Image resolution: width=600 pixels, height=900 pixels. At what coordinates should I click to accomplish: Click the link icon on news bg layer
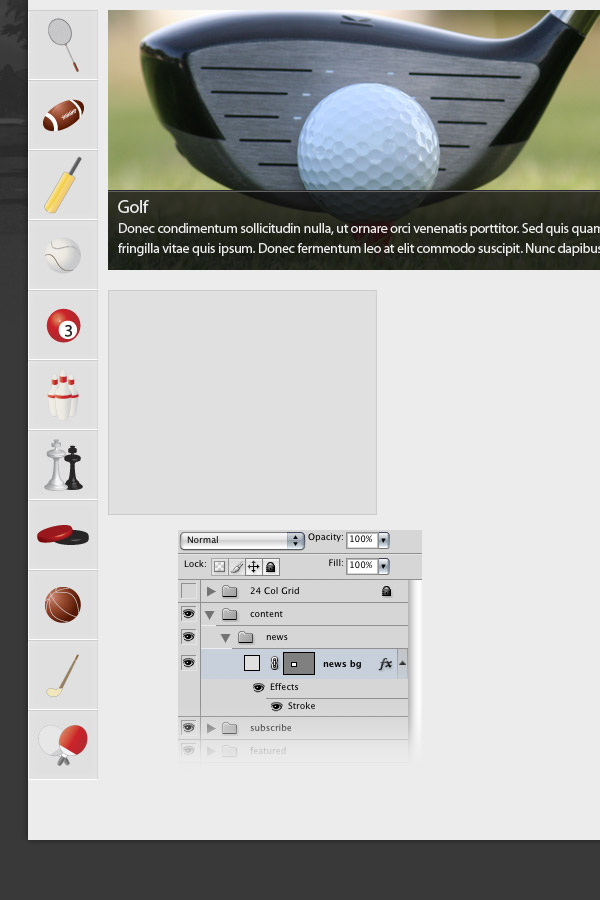coord(274,664)
